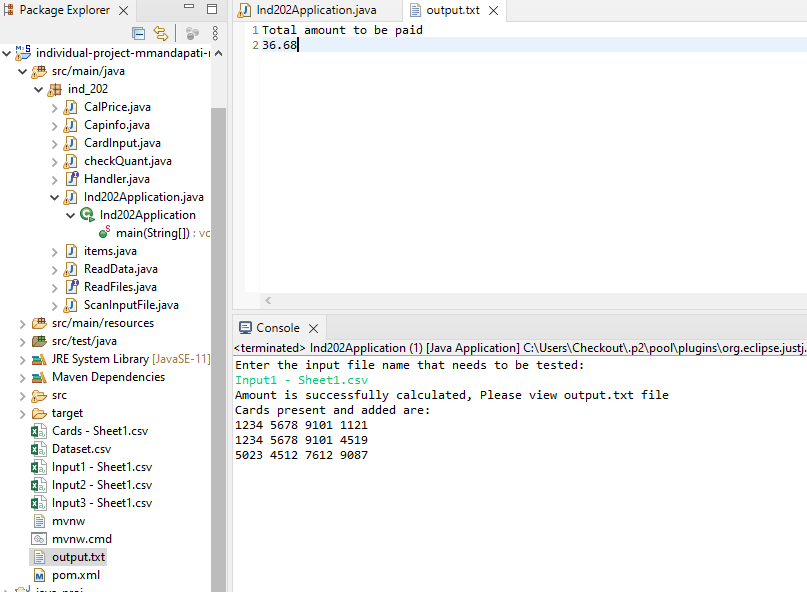Expand checkQuant.java node

click(55, 162)
